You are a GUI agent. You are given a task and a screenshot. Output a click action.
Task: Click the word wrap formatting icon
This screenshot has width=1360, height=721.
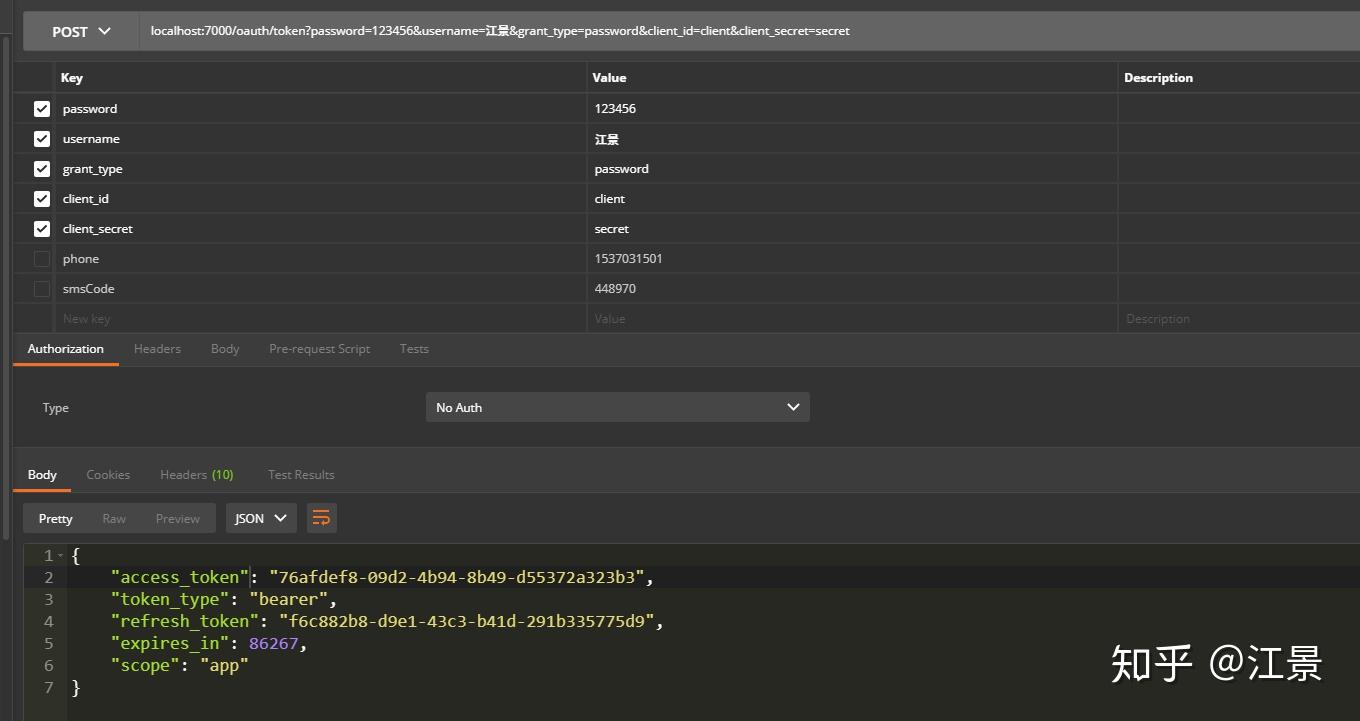click(x=321, y=517)
